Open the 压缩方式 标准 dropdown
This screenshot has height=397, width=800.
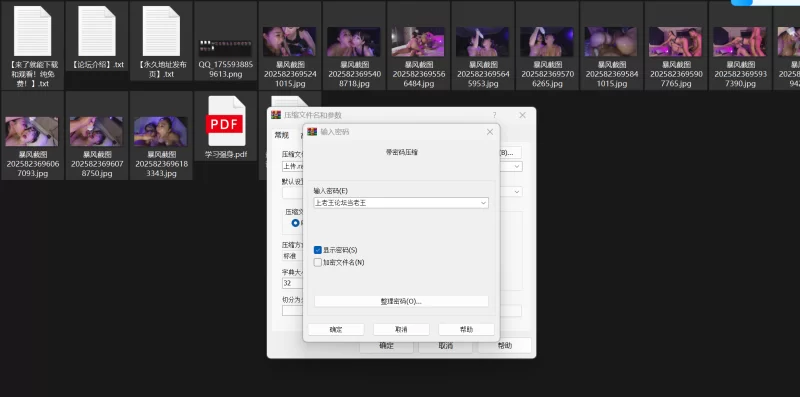(293, 256)
